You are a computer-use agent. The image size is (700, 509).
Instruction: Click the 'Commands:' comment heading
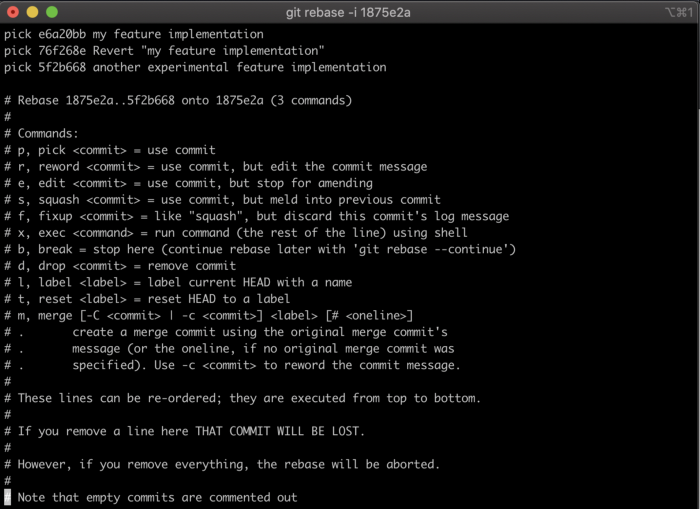48,133
